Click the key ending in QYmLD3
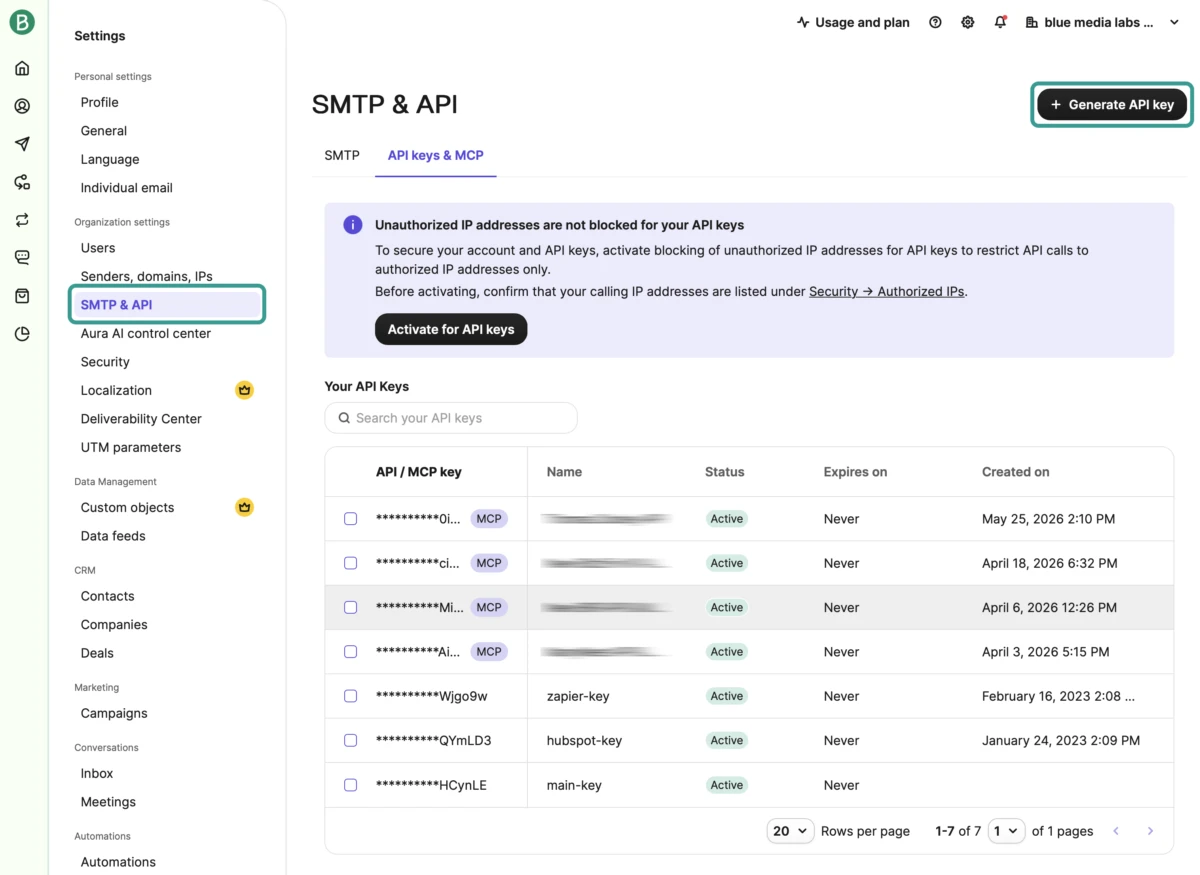1200x875 pixels. (x=434, y=740)
